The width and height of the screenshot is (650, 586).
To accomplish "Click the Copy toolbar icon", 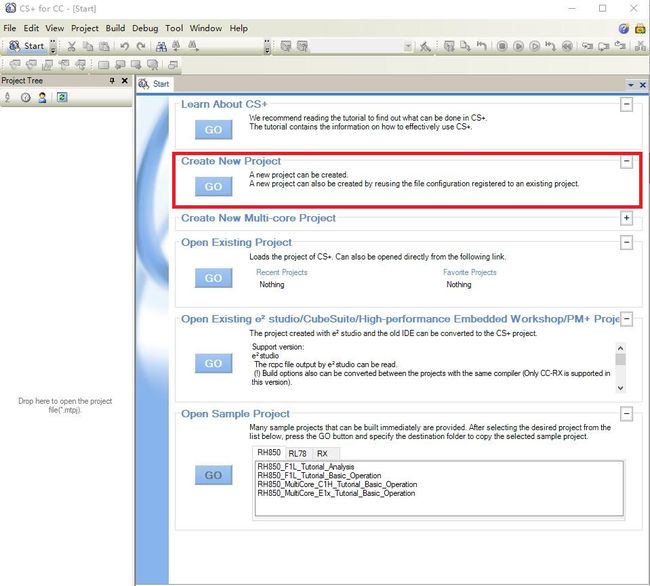I will point(88,46).
